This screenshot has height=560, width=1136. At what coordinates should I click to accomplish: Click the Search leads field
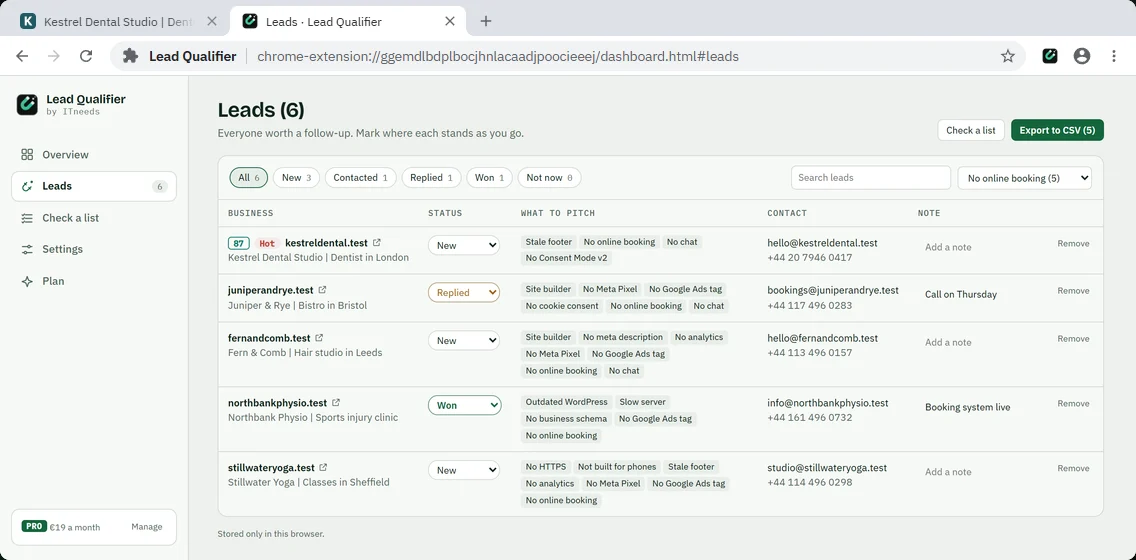870,177
